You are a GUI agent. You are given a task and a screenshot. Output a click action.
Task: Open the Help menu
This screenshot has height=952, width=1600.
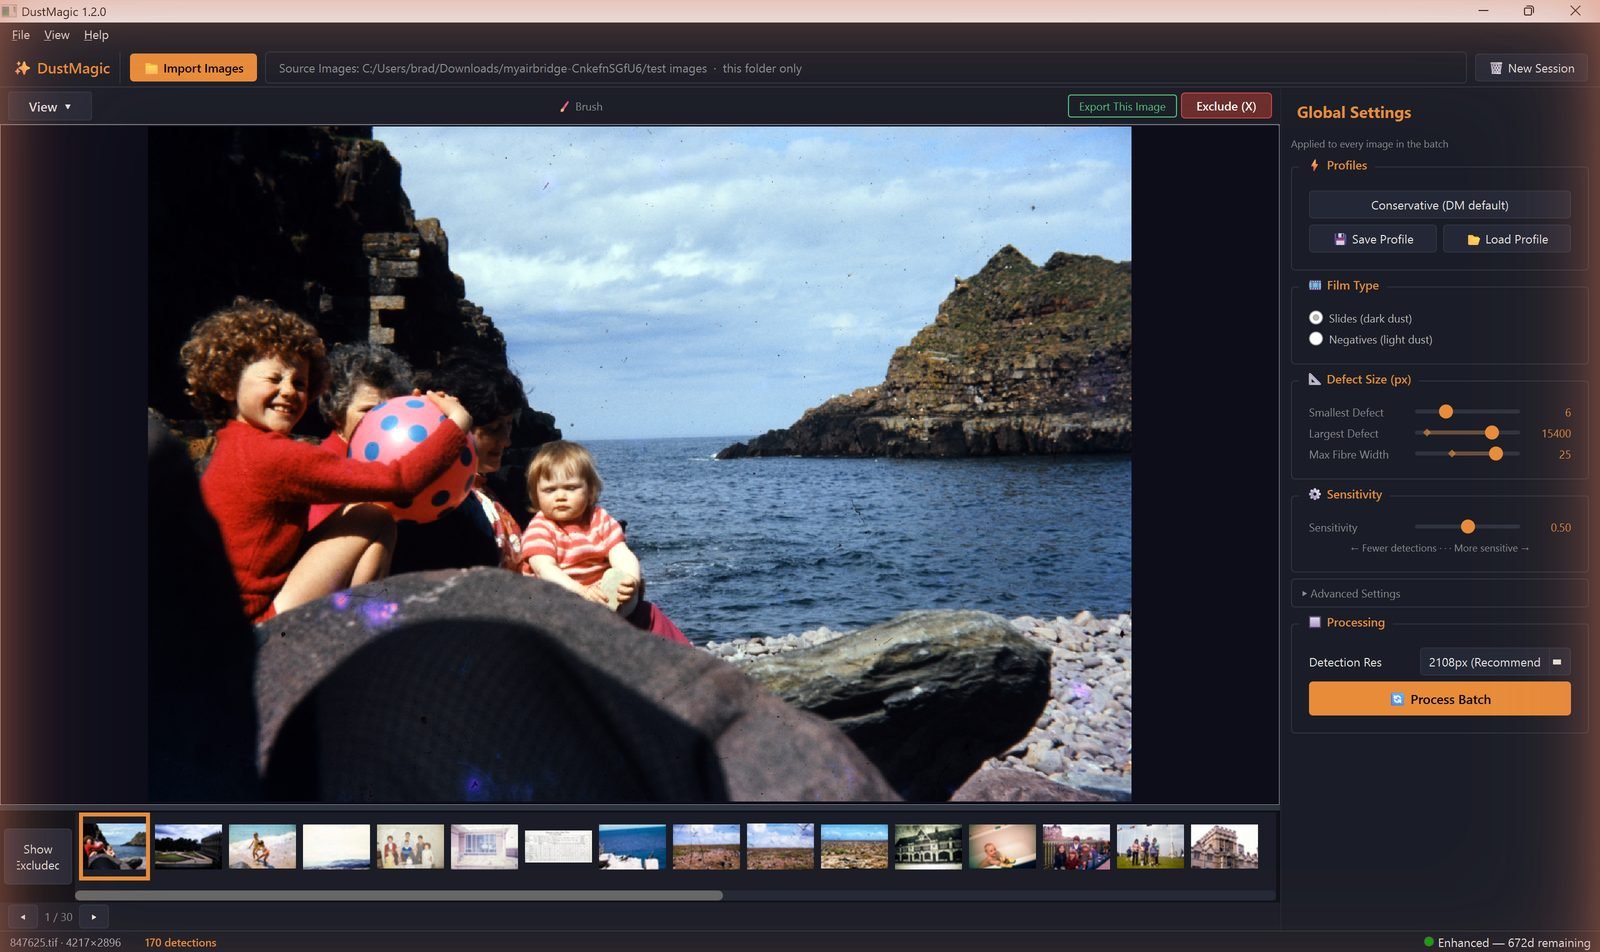96,35
